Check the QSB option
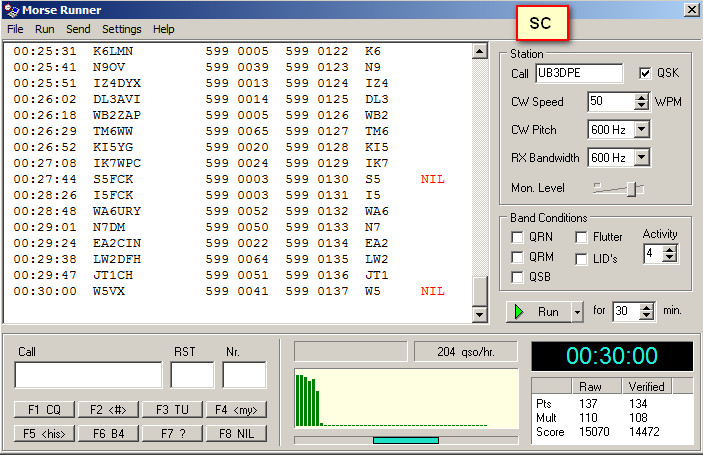703x455 pixels. pyautogui.click(x=517, y=277)
